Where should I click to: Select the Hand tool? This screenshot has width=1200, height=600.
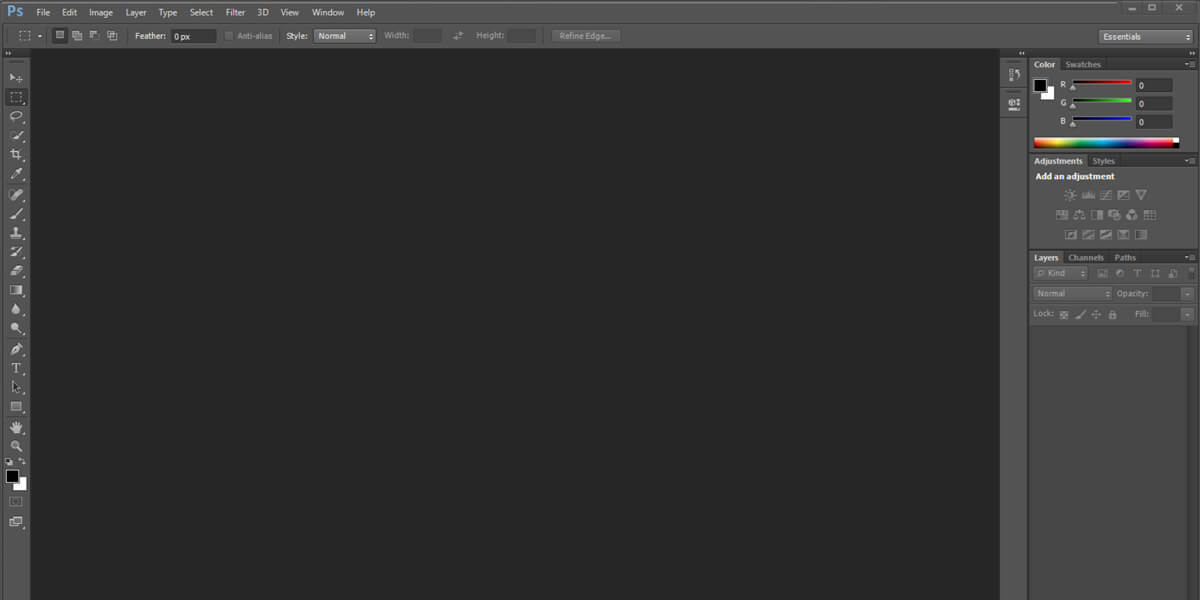[16, 427]
